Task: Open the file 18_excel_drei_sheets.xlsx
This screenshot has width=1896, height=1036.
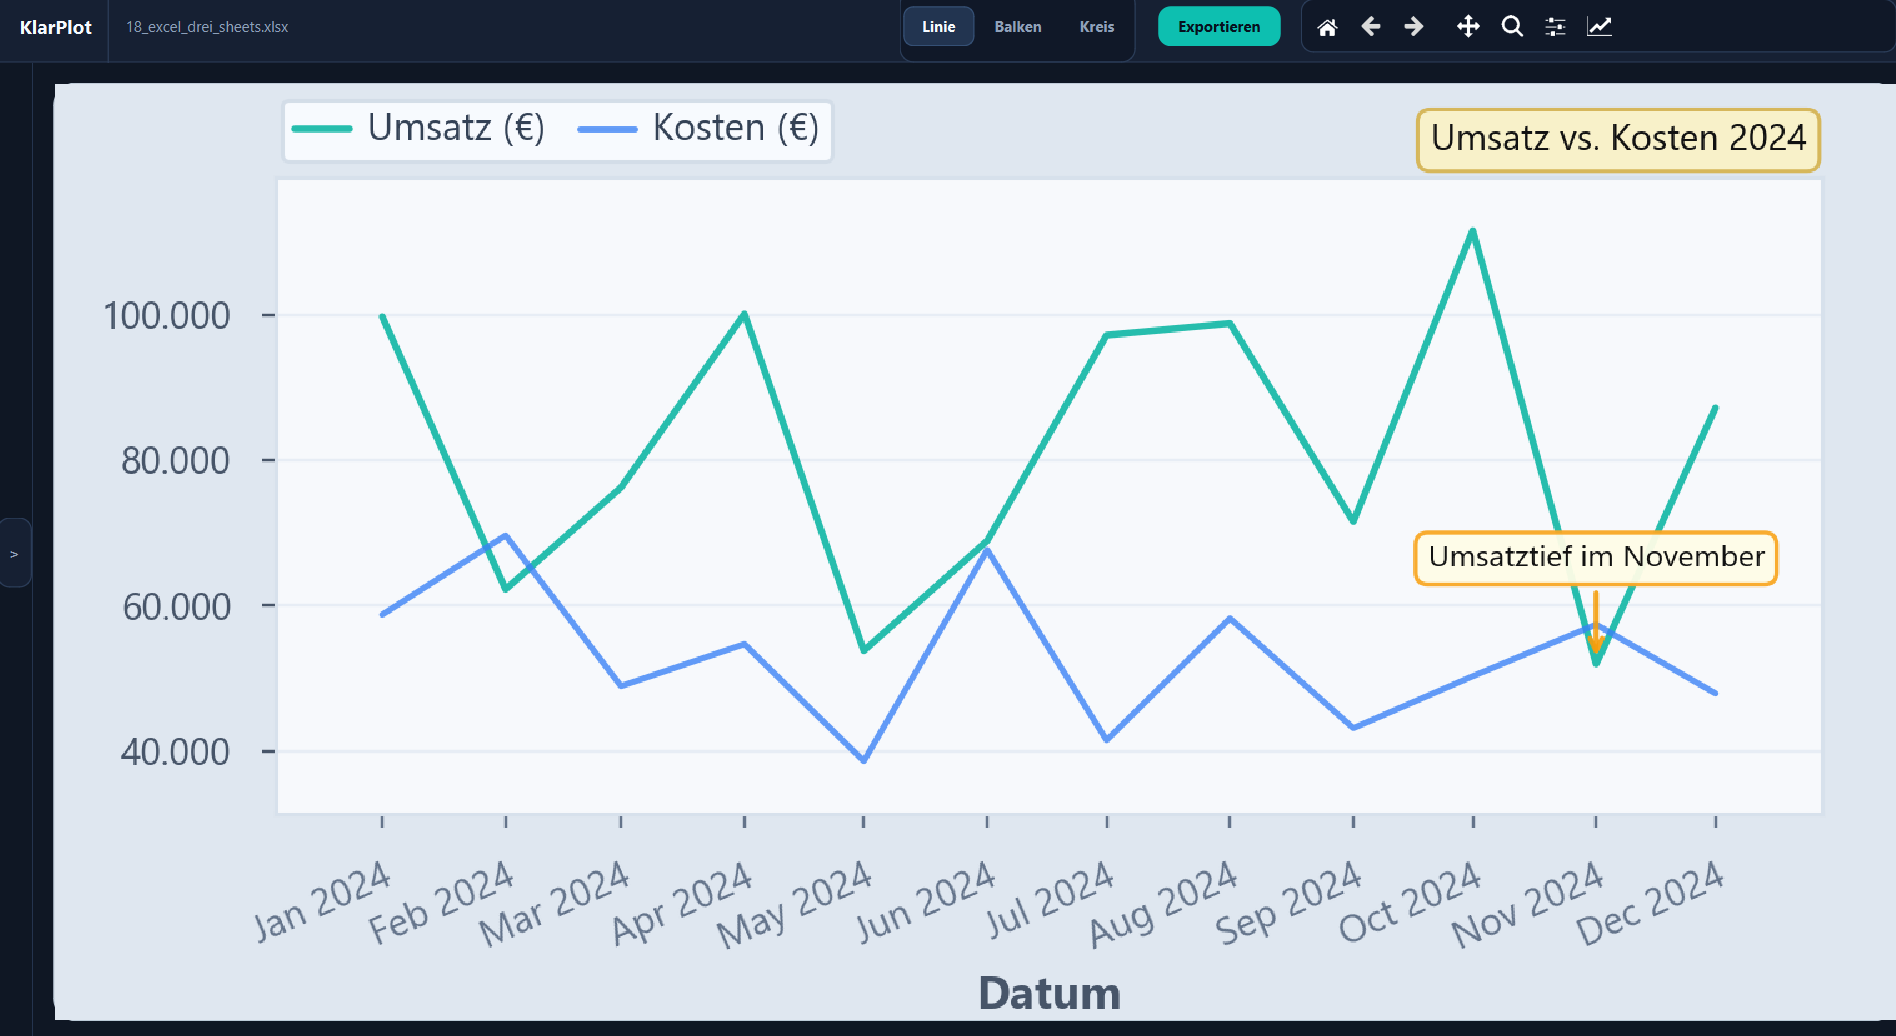Action: (x=206, y=28)
